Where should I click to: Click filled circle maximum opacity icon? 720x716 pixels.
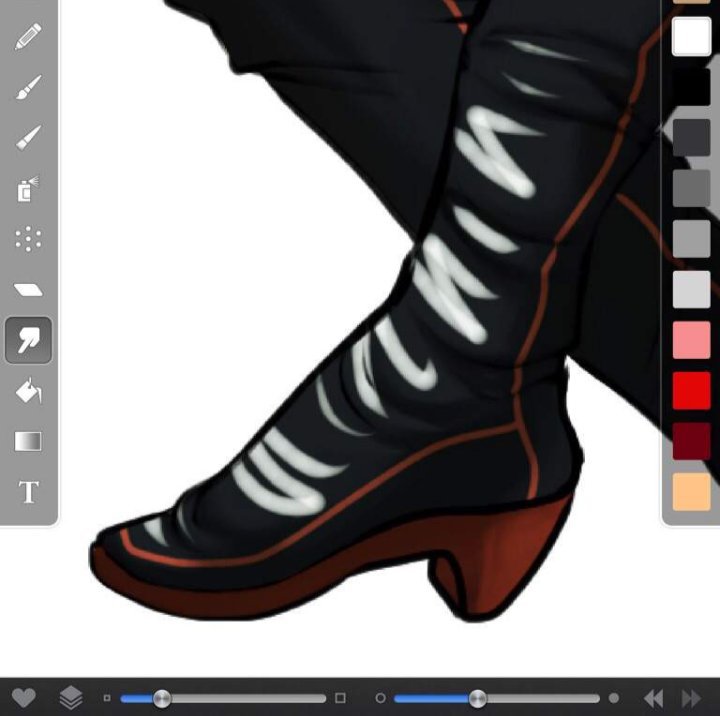pos(613,699)
